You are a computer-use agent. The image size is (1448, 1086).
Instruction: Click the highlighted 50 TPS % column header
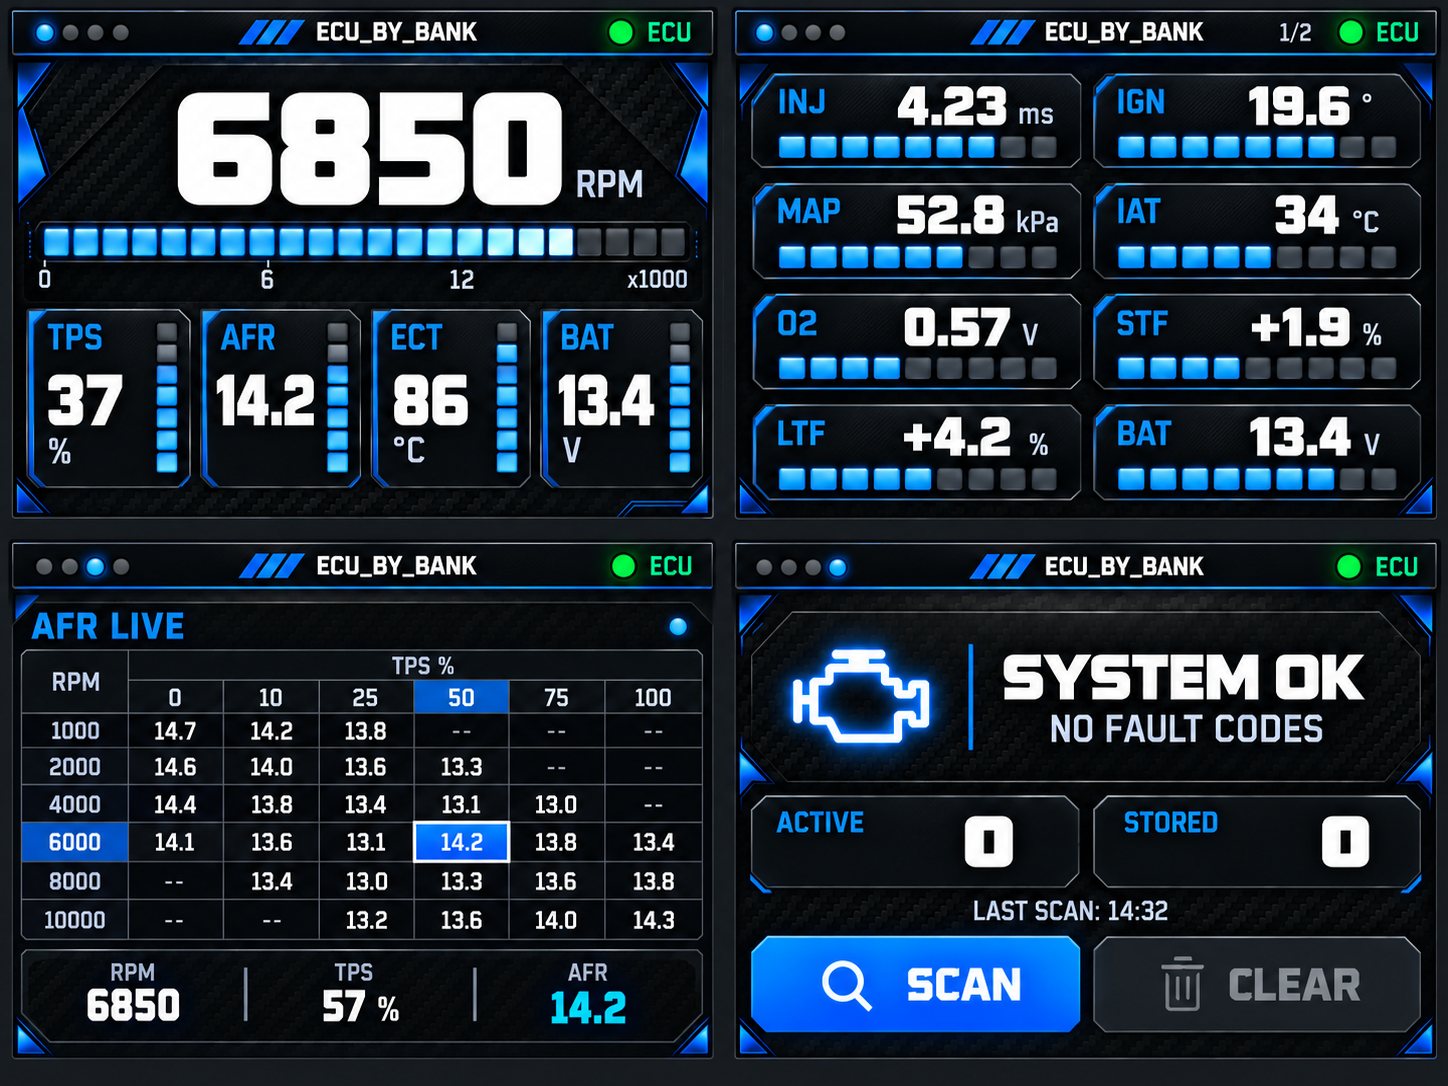461,697
